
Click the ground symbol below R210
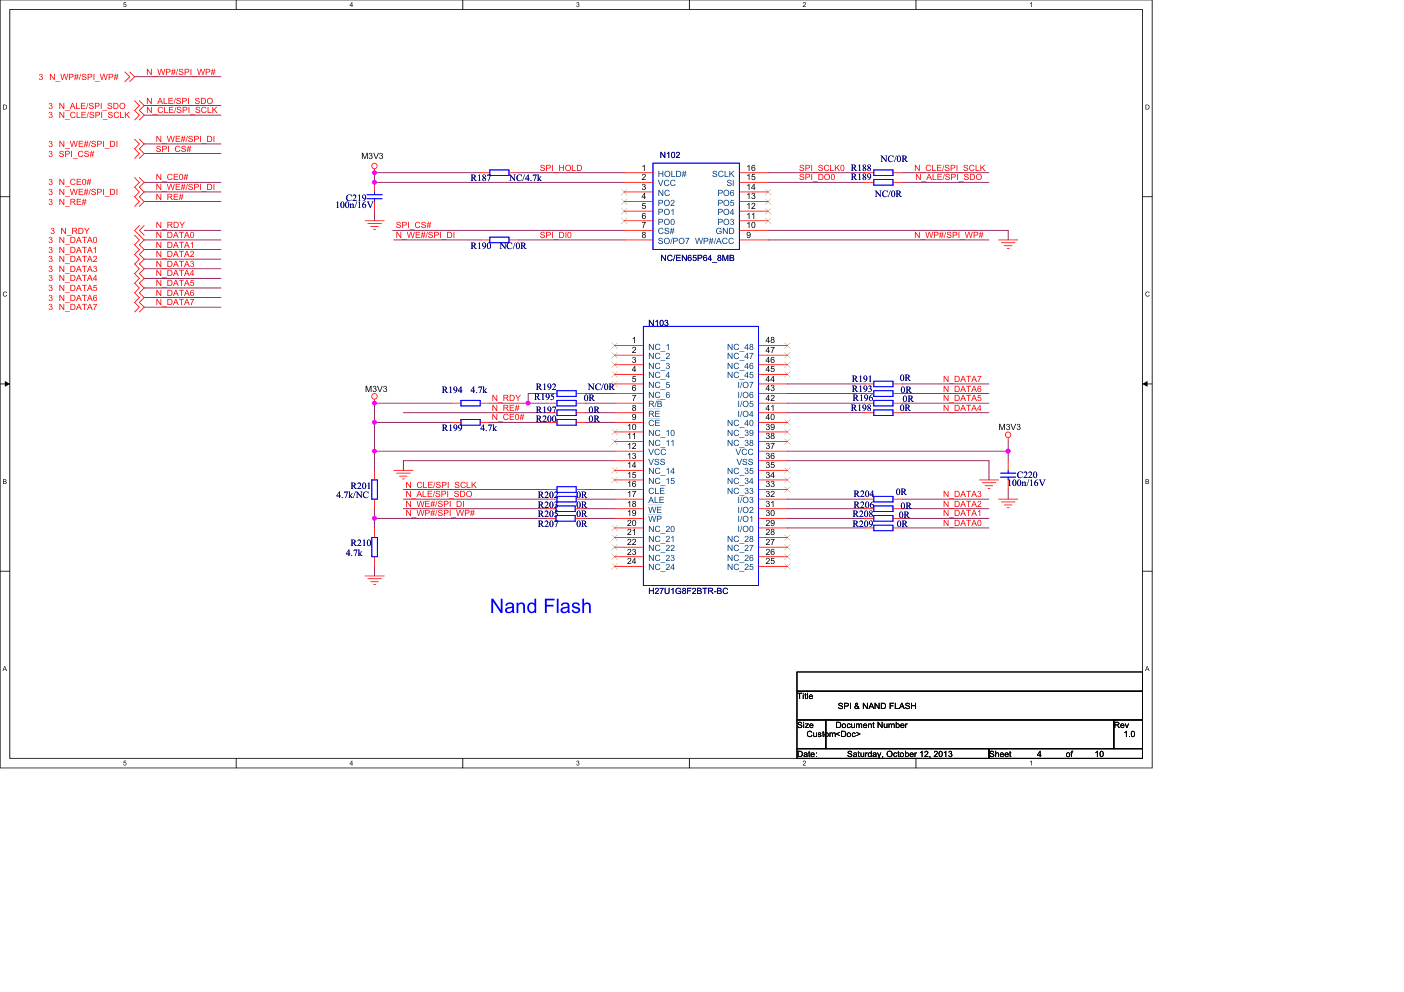pos(374,578)
